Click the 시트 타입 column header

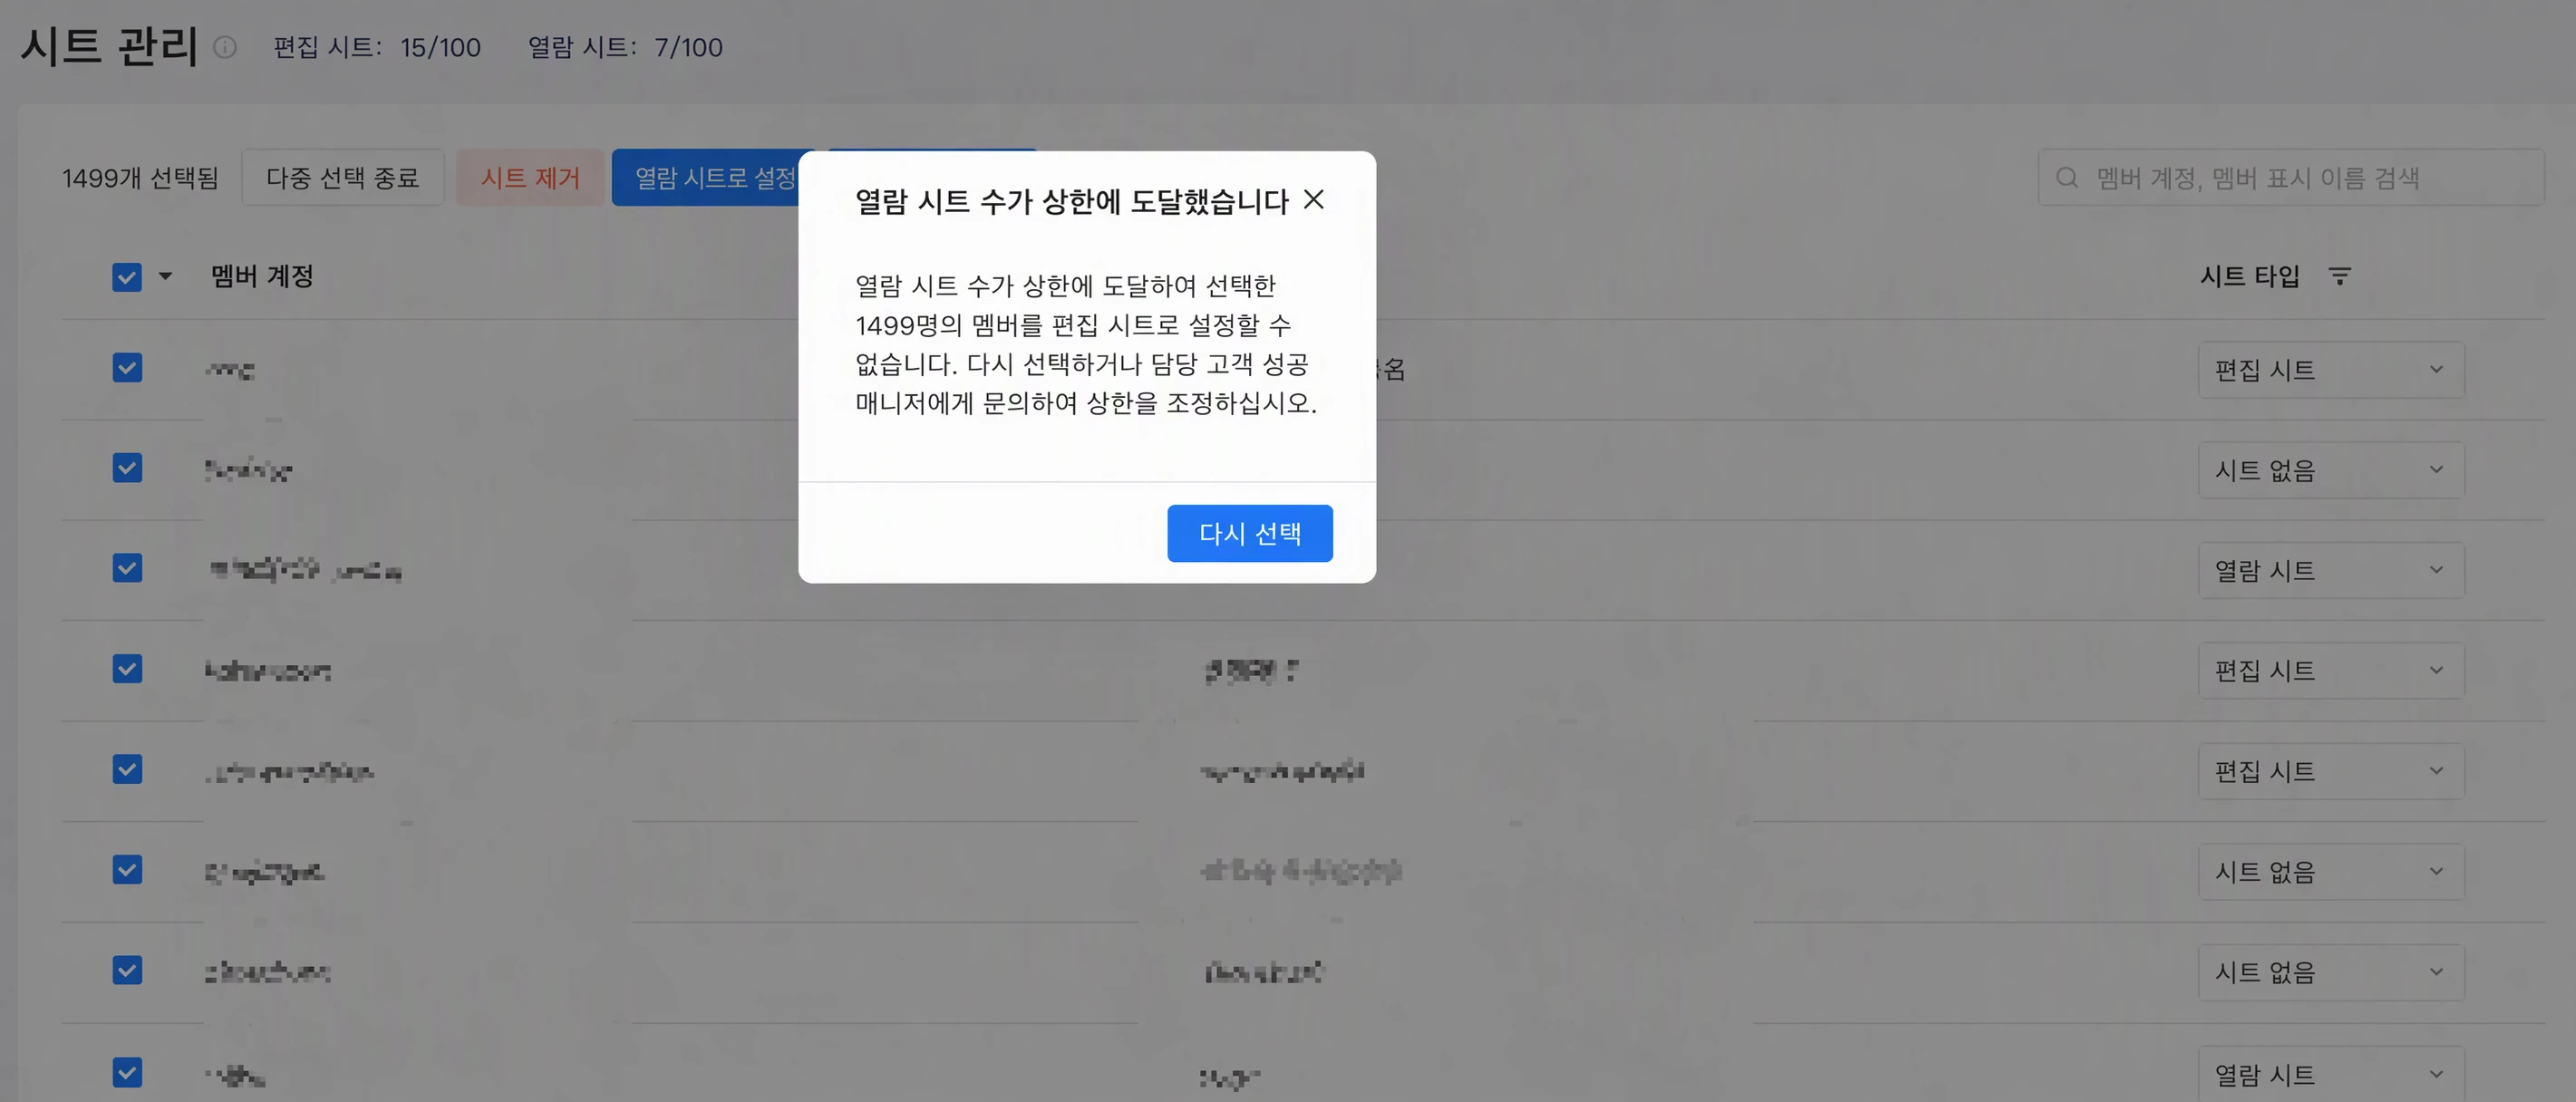point(2250,276)
